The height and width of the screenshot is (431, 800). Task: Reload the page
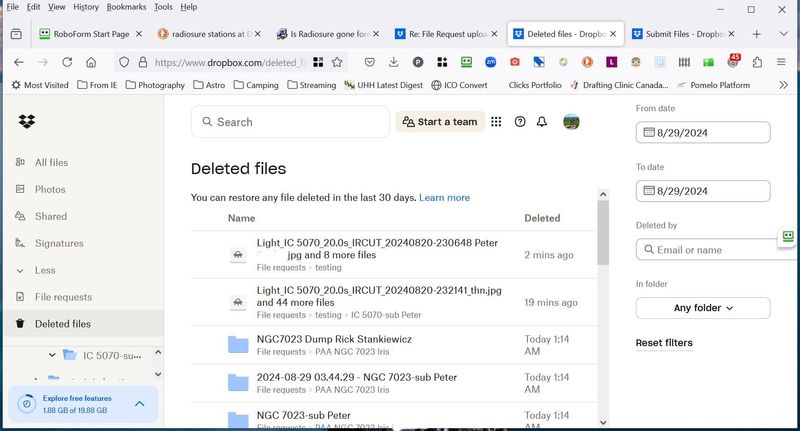click(67, 62)
